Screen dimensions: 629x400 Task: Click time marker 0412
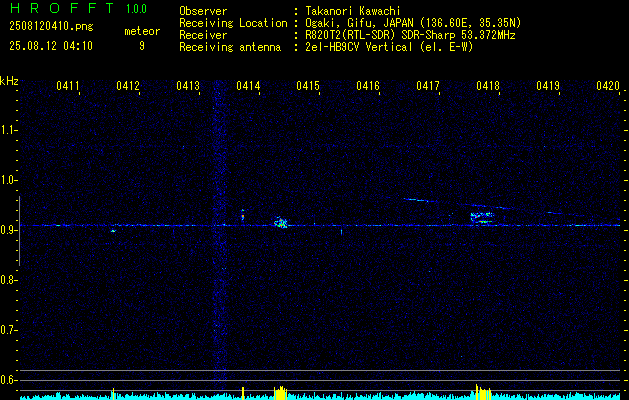[128, 86]
